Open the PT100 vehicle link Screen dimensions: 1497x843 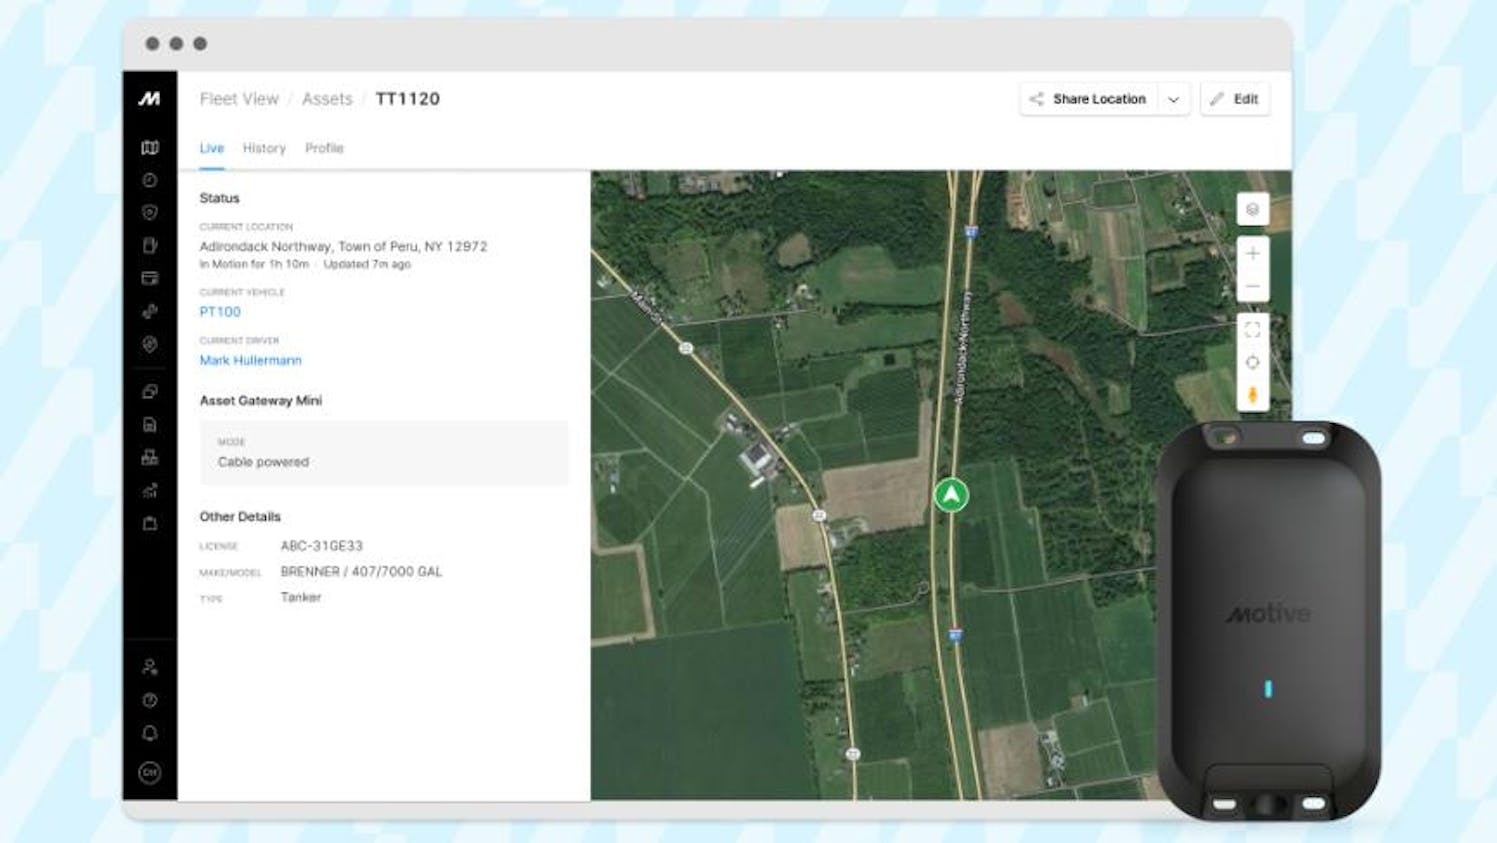tap(220, 312)
